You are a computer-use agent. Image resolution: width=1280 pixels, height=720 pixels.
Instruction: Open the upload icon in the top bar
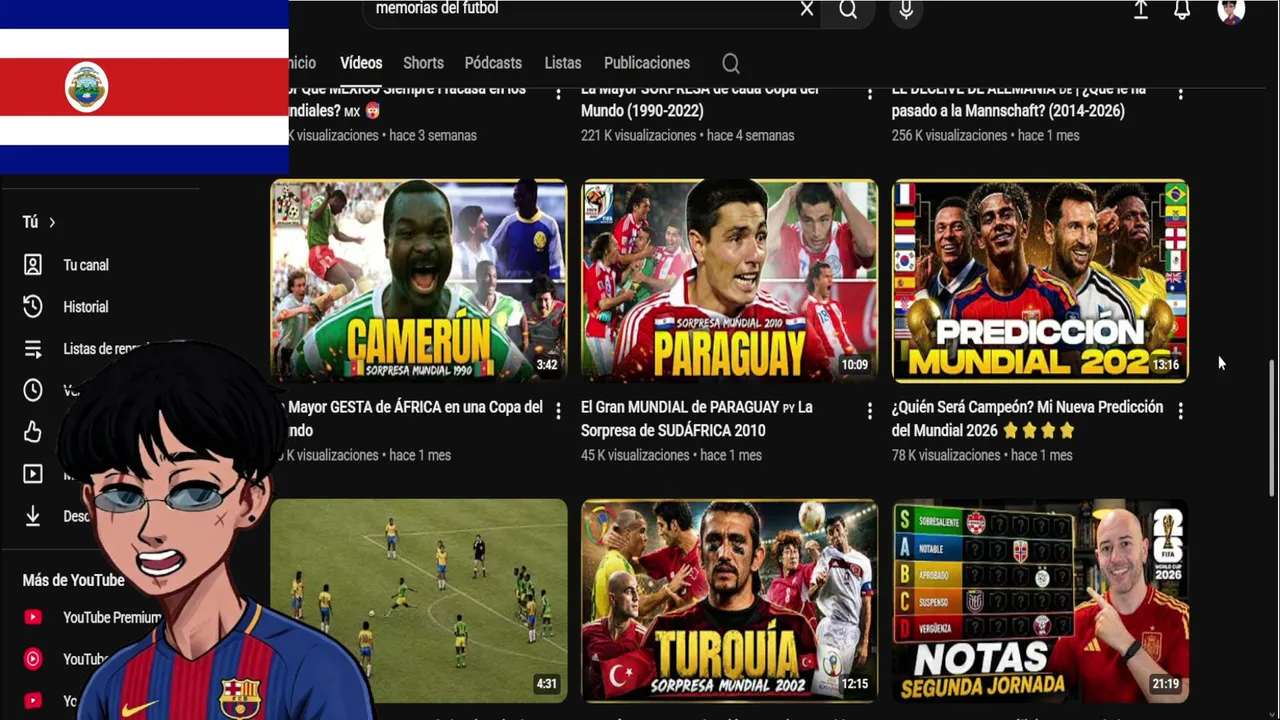(1140, 10)
